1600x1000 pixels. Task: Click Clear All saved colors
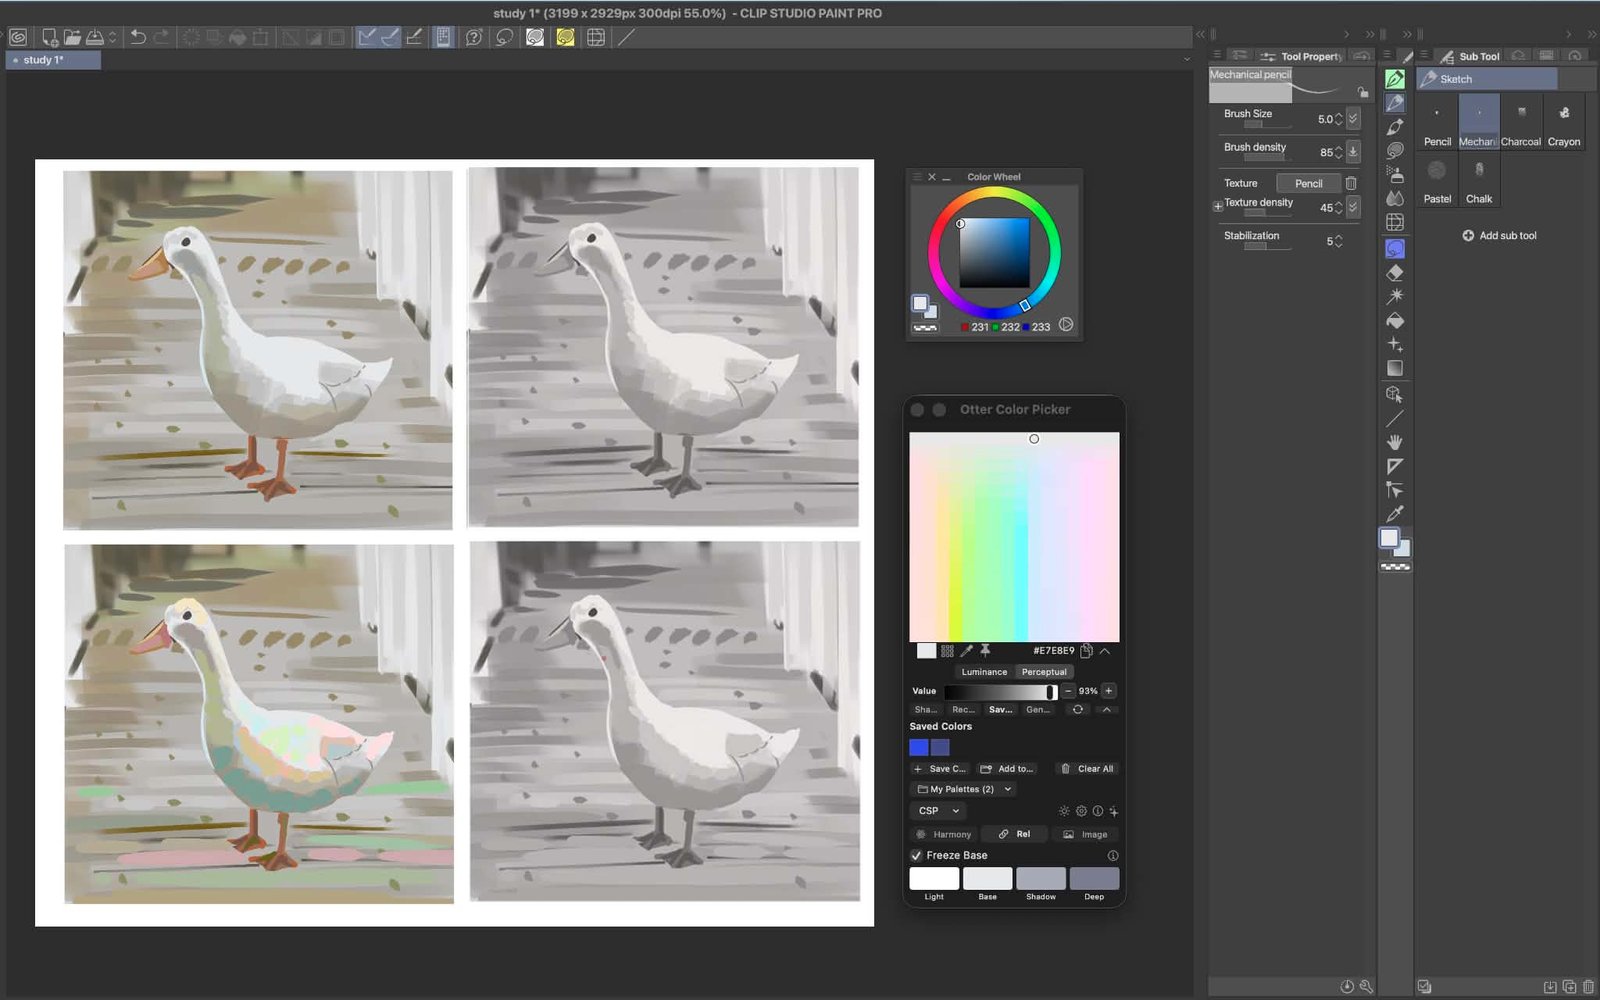1087,769
